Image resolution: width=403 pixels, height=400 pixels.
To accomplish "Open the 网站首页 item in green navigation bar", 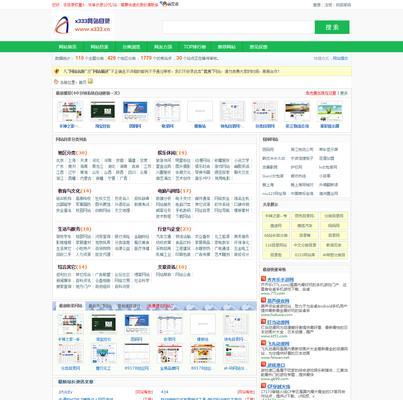I will [x=68, y=47].
